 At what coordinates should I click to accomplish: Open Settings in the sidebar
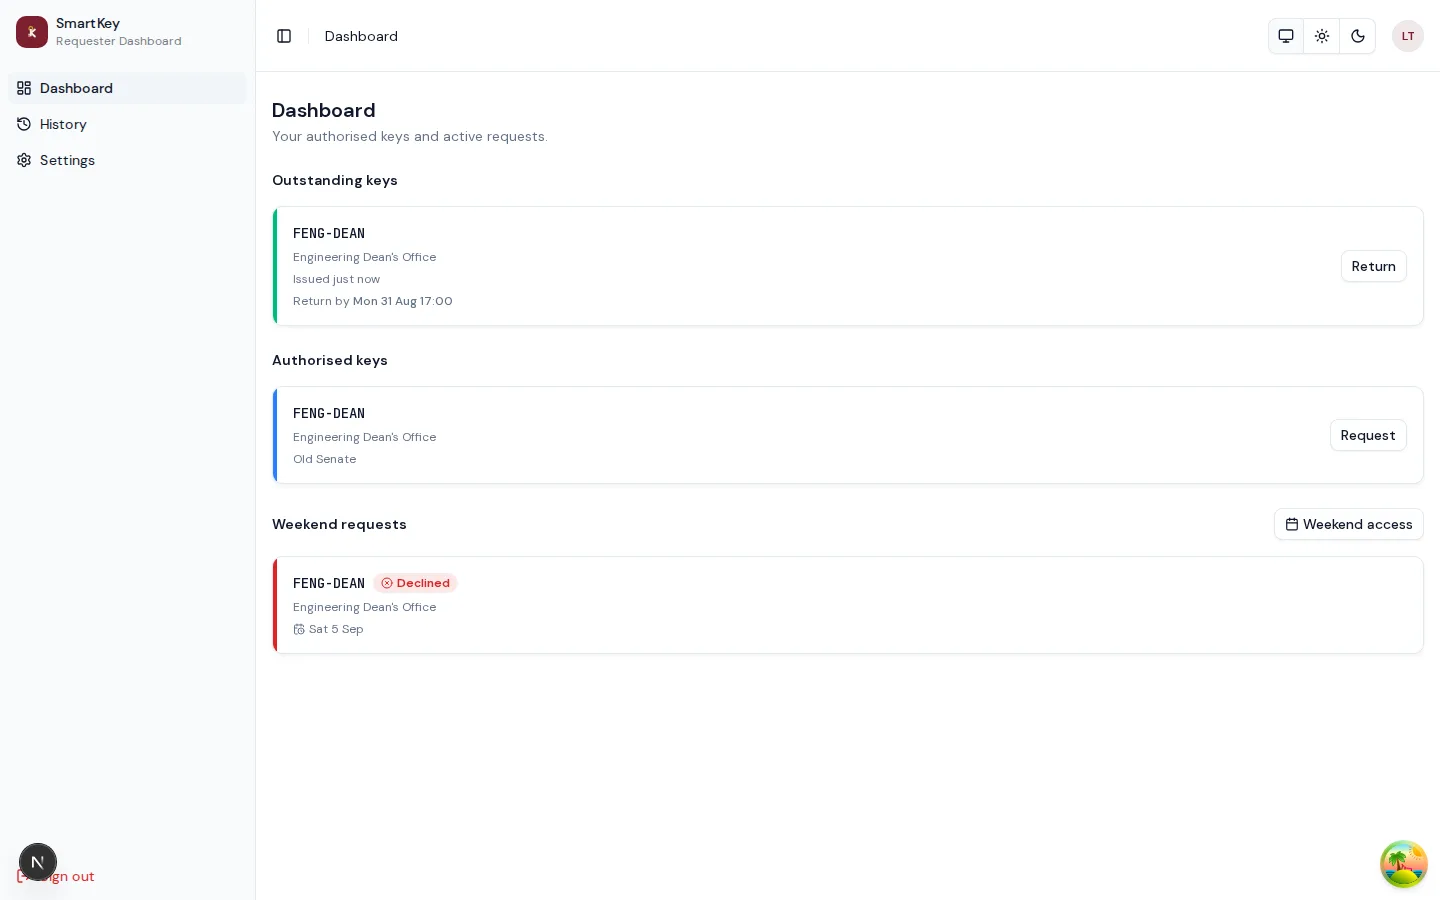pos(127,160)
